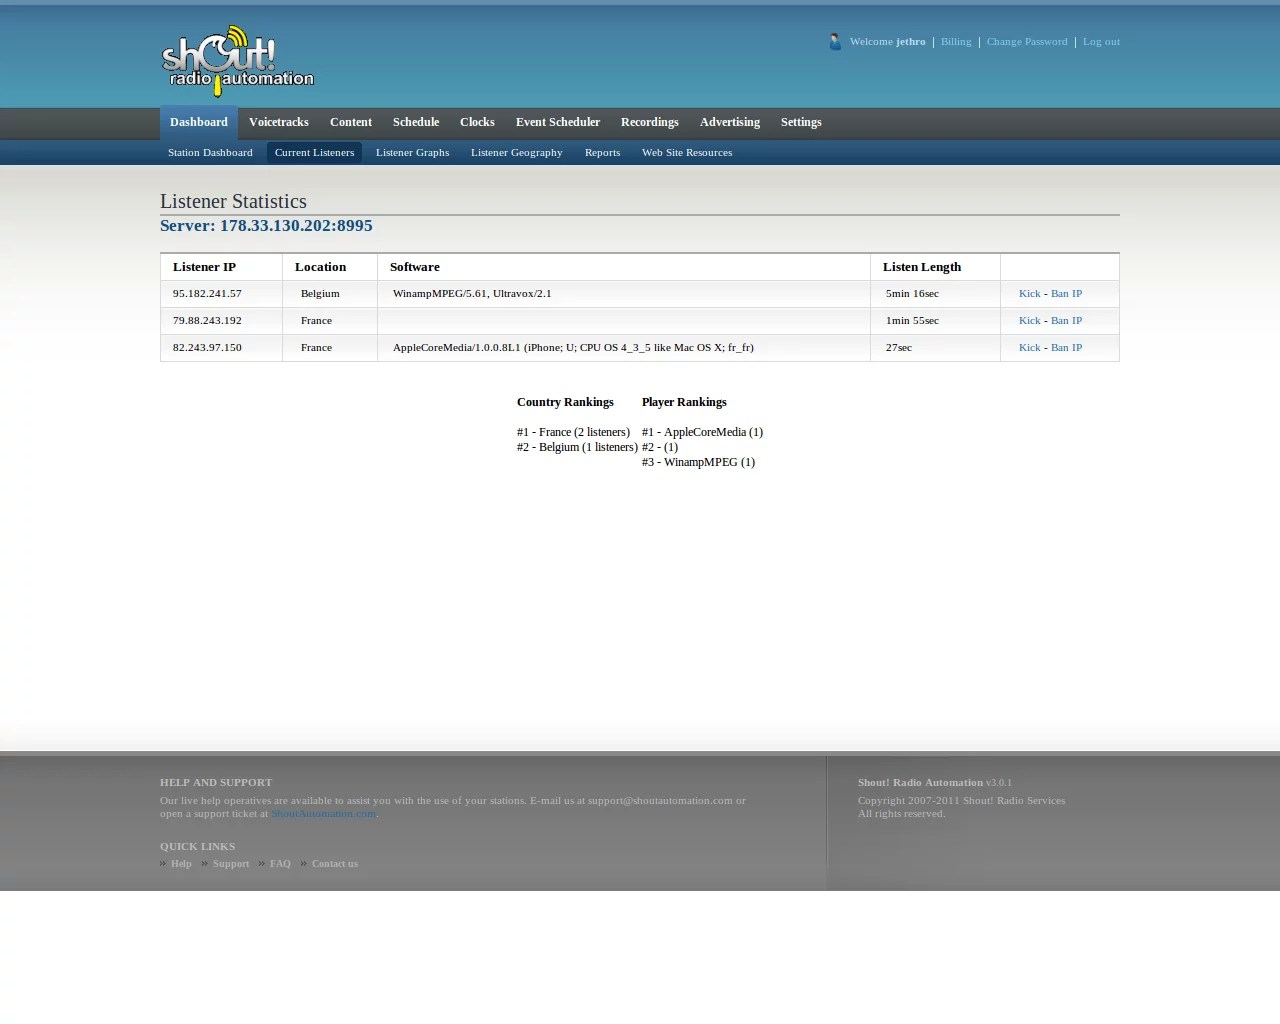Open the Billing link
This screenshot has height=1024, width=1280.
click(x=955, y=42)
